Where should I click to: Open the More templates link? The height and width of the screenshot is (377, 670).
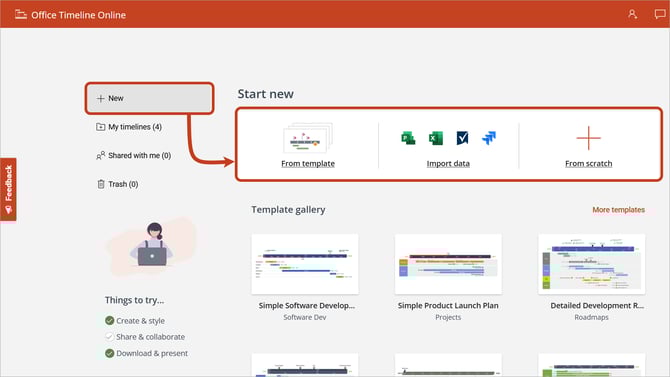coord(618,210)
